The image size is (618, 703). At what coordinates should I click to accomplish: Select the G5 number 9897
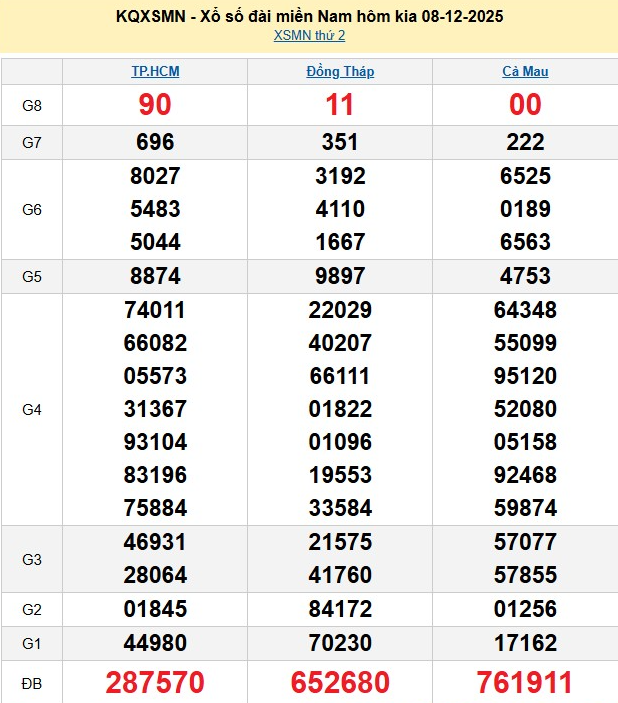pyautogui.click(x=340, y=276)
